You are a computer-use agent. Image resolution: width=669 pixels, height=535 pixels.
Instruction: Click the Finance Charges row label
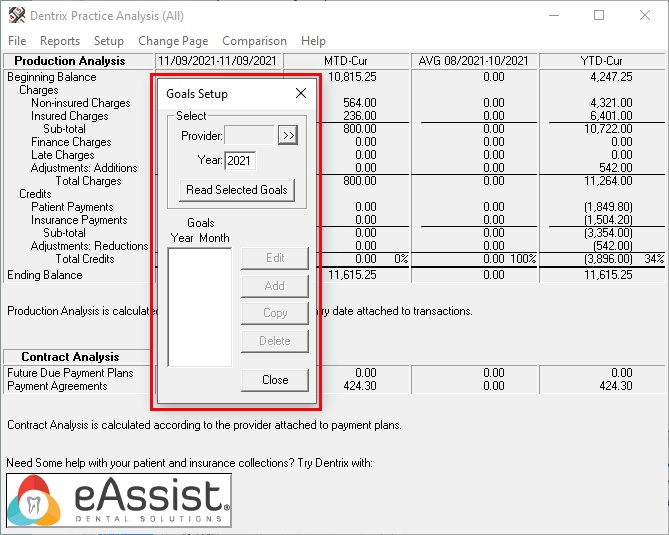[x=71, y=142]
